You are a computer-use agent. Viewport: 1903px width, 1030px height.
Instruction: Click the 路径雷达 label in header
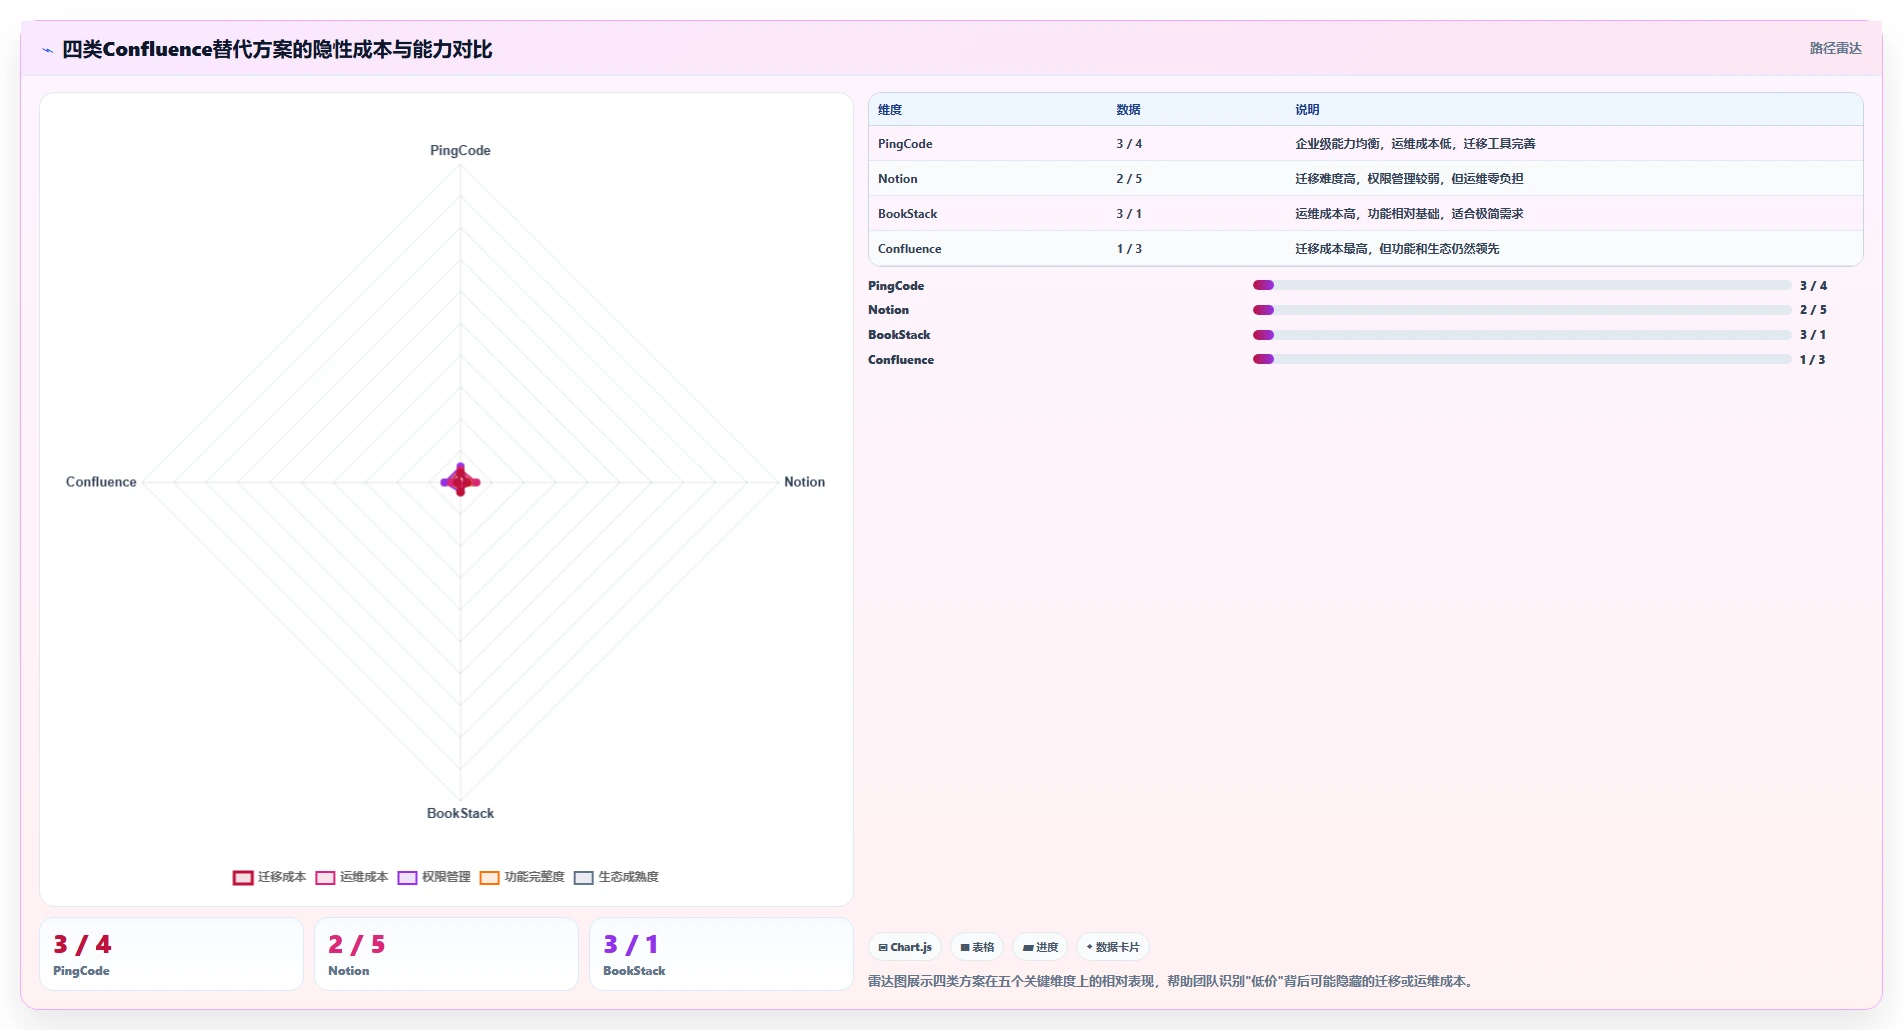1835,48
